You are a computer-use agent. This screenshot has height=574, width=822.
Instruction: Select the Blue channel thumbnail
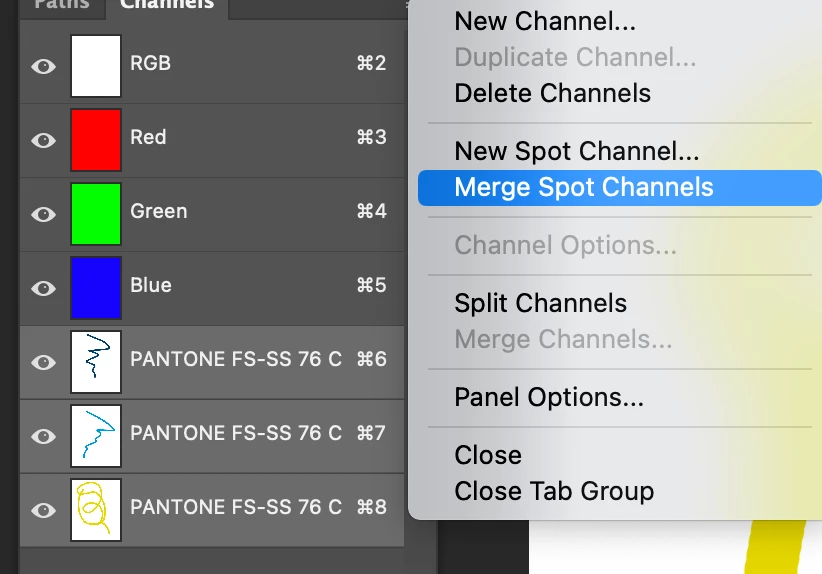pos(96,288)
